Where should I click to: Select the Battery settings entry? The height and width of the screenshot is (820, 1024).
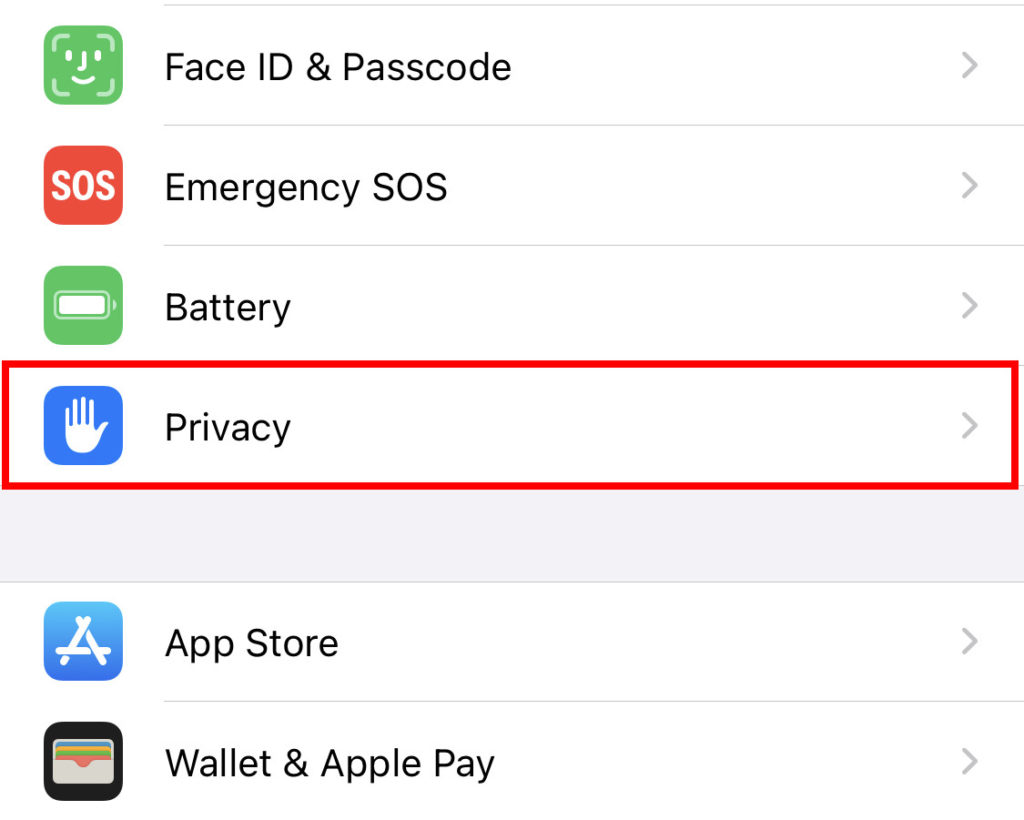(x=227, y=306)
